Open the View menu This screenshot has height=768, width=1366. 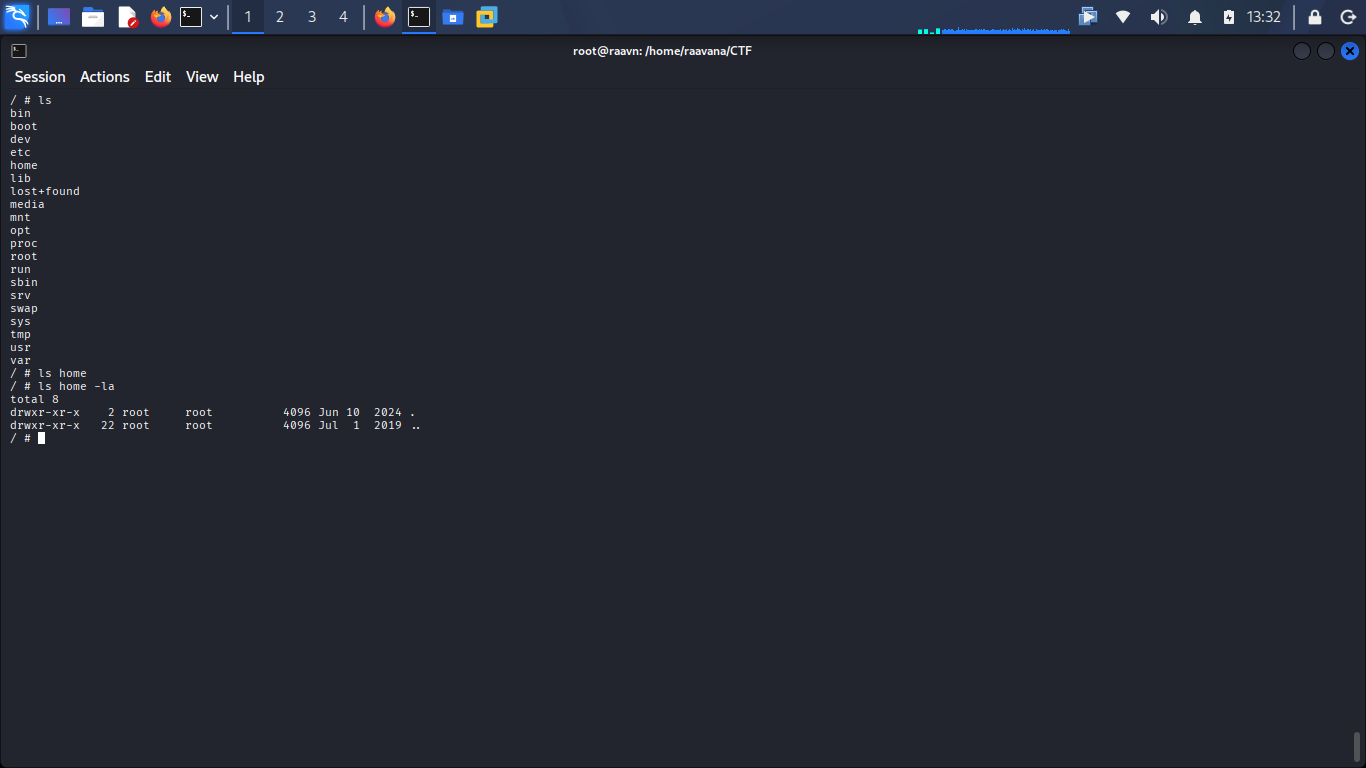click(202, 77)
